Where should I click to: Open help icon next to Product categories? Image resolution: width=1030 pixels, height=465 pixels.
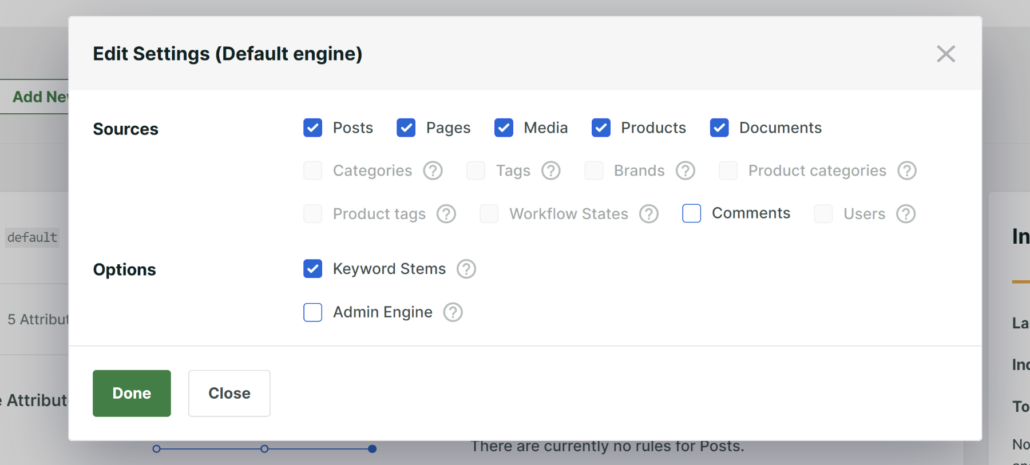[x=907, y=171]
